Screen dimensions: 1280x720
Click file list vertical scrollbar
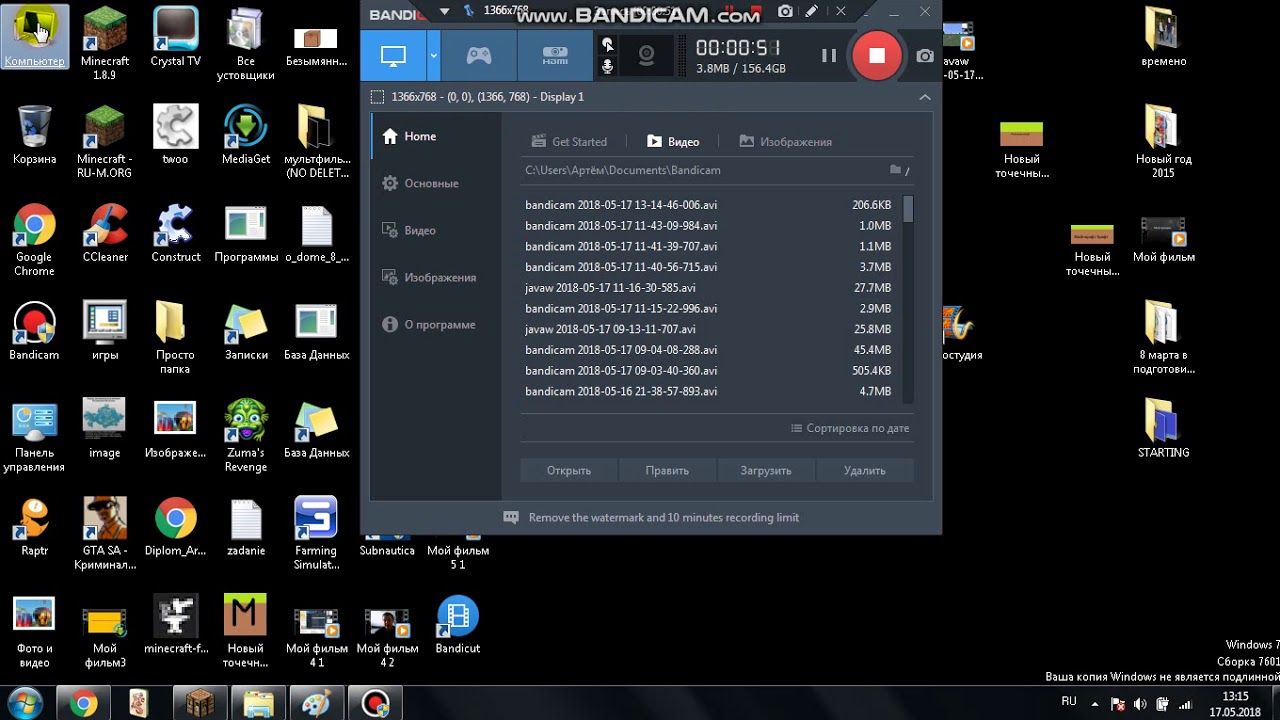coord(908,298)
